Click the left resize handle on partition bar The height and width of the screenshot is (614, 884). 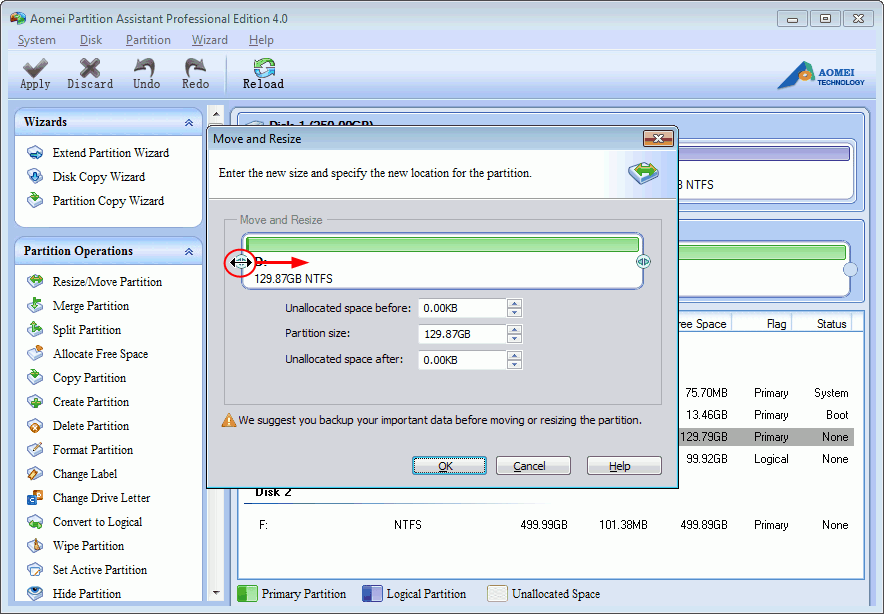click(x=240, y=262)
